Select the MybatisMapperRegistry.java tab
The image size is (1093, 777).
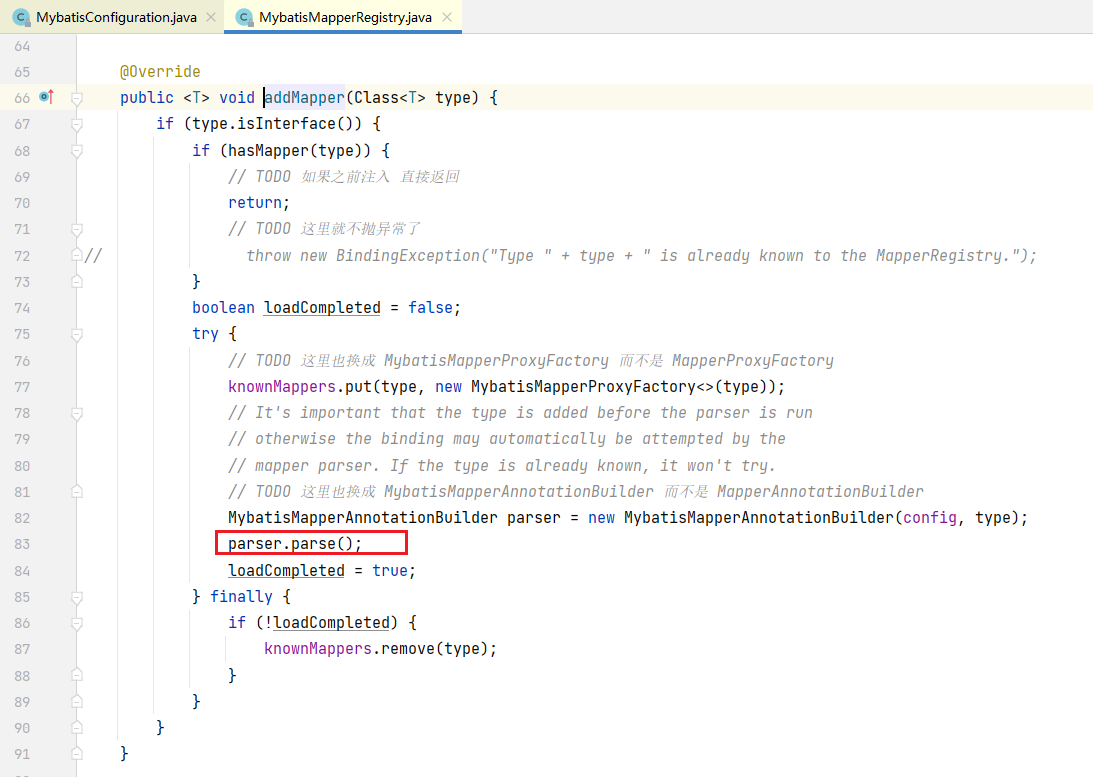pyautogui.click(x=344, y=18)
